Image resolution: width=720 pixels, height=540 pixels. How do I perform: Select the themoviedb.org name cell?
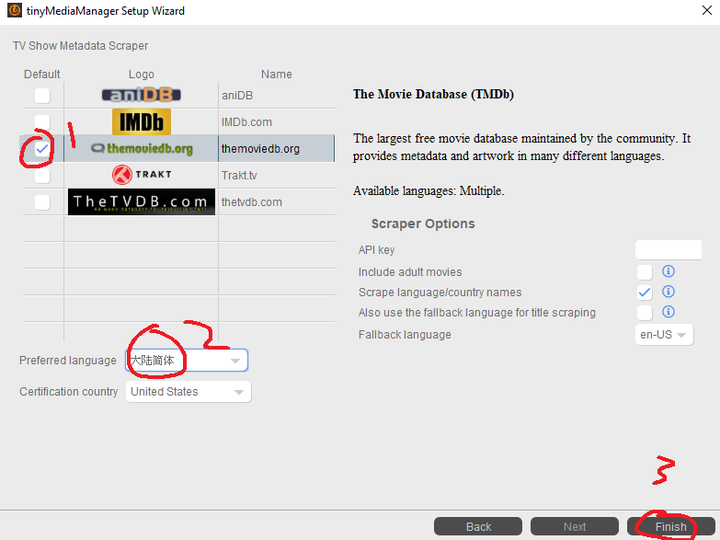click(277, 149)
